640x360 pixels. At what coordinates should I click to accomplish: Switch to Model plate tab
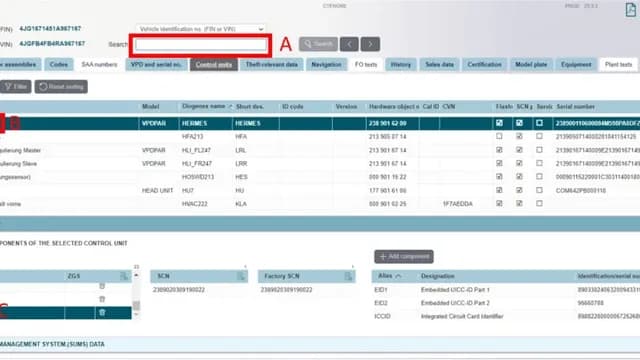tap(531, 64)
